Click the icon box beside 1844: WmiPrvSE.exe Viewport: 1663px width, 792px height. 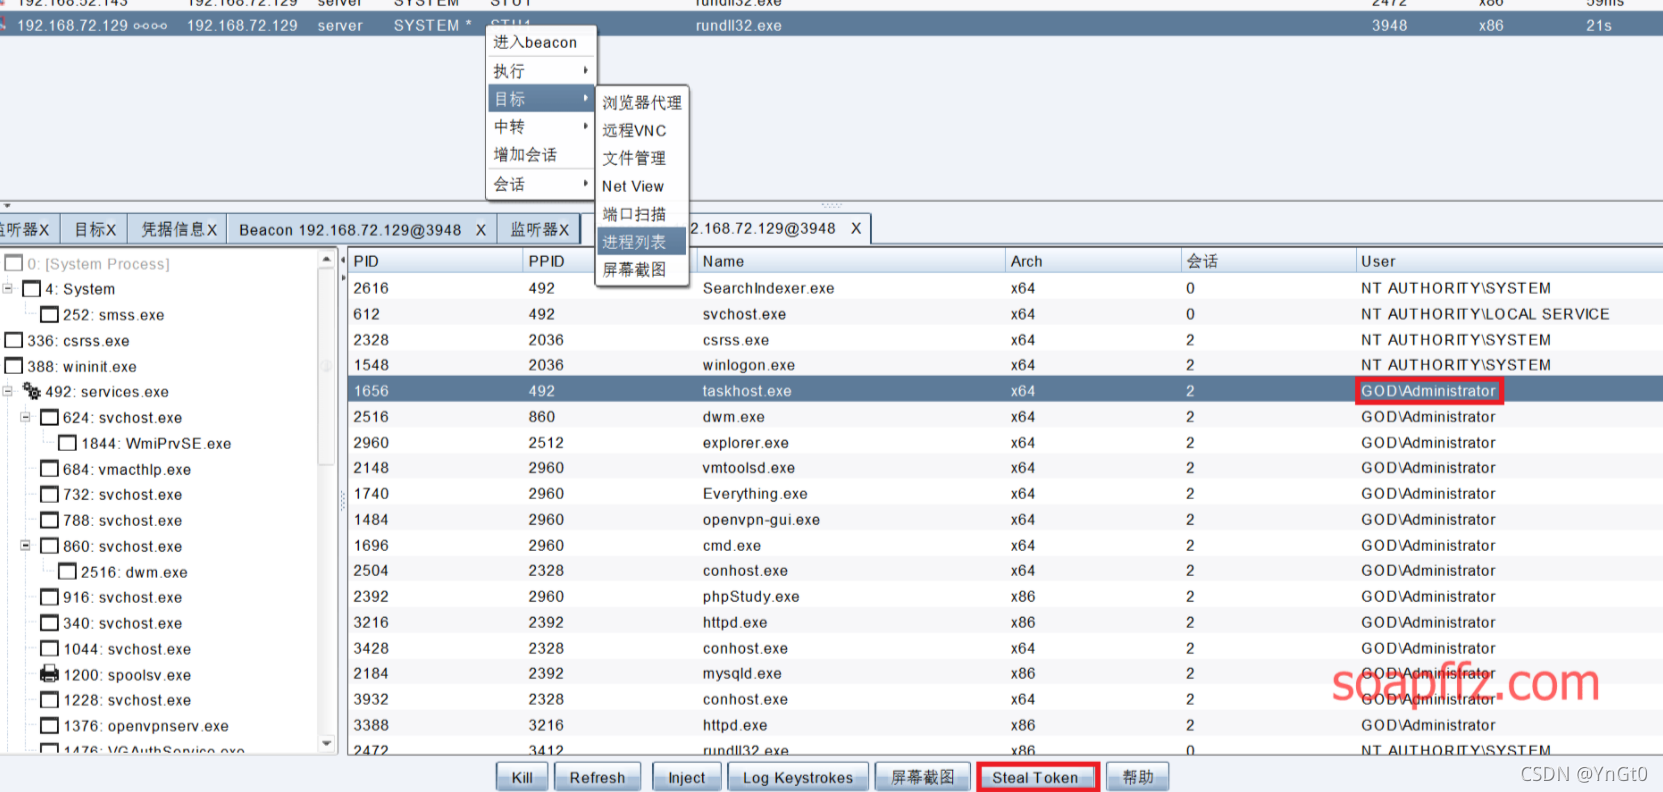click(x=68, y=443)
